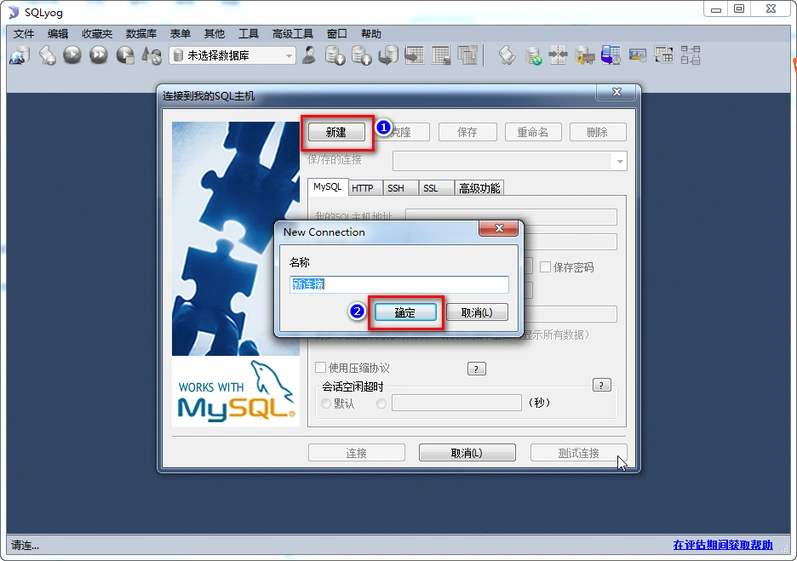This screenshot has height=561, width=797.
Task: Open the 工具 menu
Action: pyautogui.click(x=249, y=34)
